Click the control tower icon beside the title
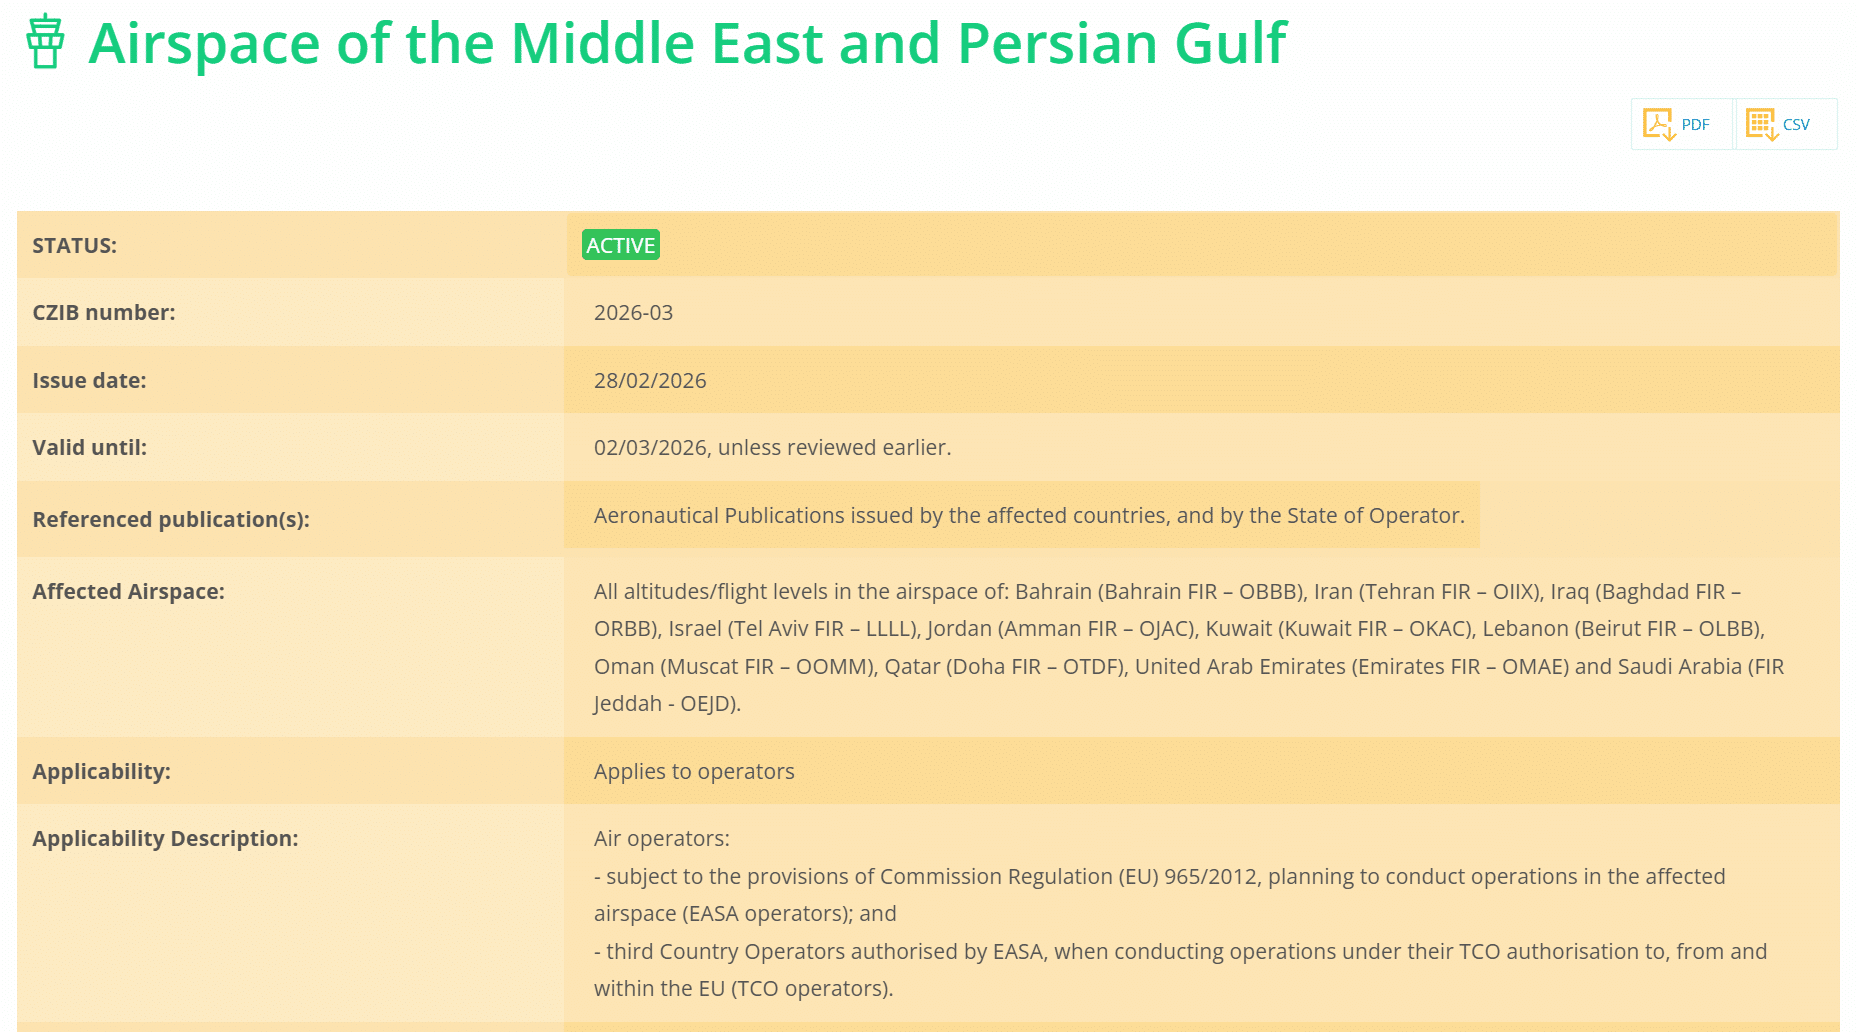The image size is (1858, 1032). coord(45,42)
